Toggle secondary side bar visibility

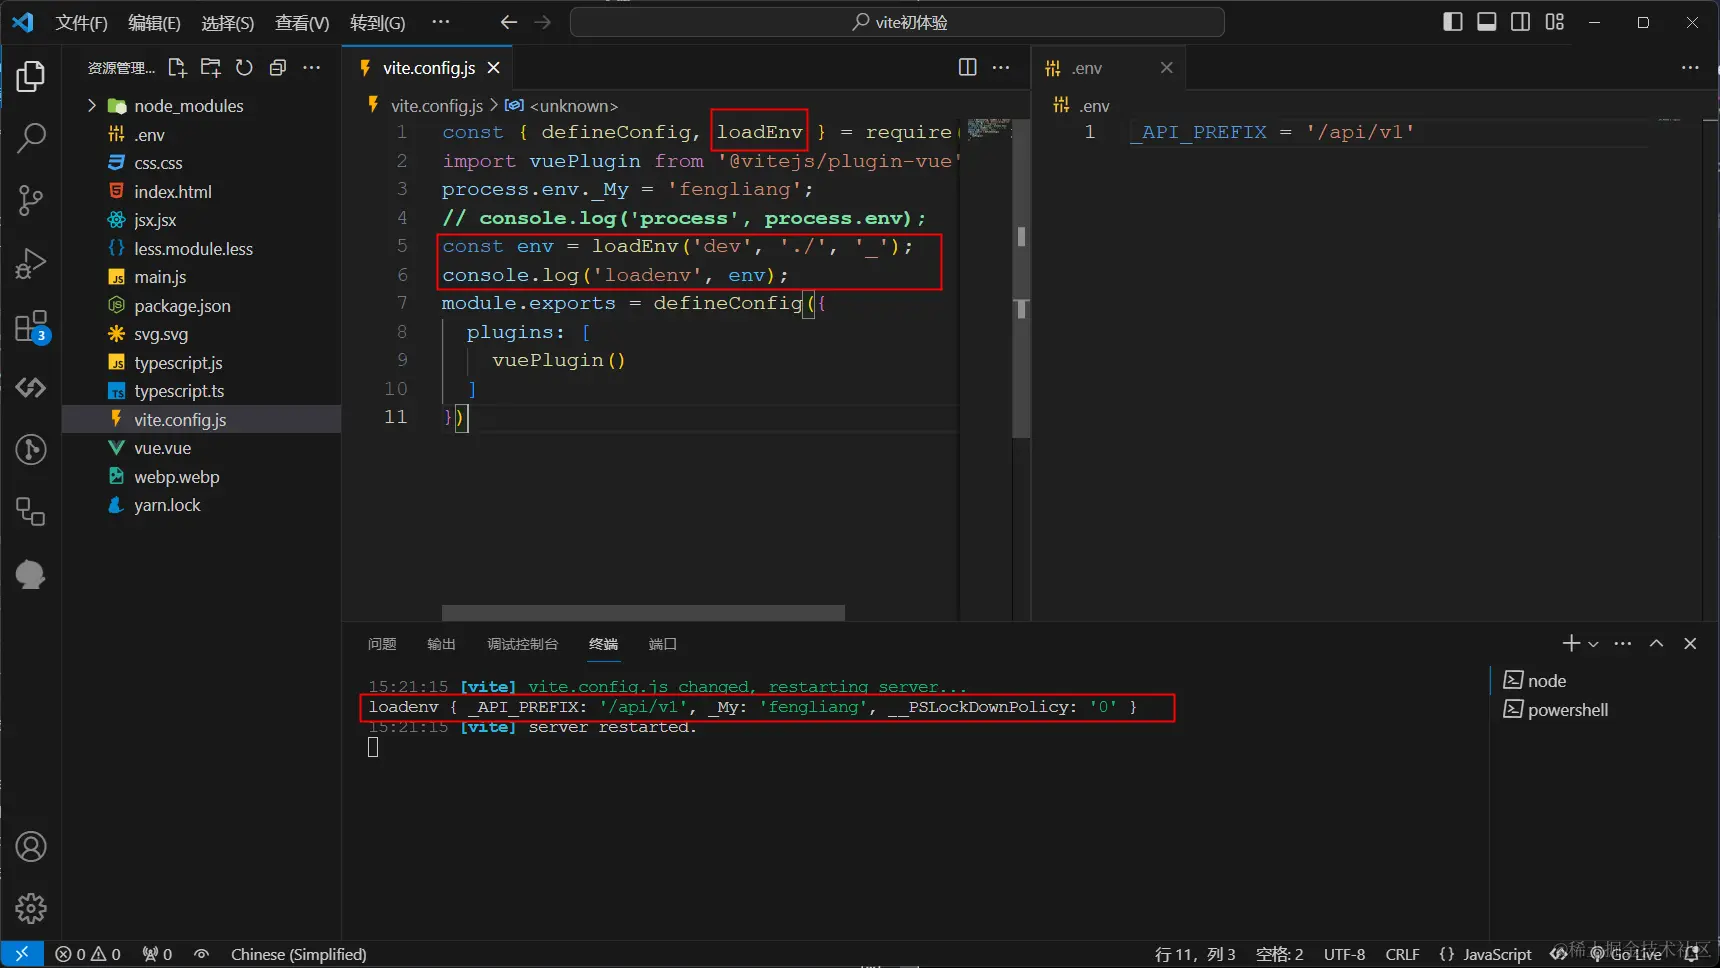point(1520,22)
